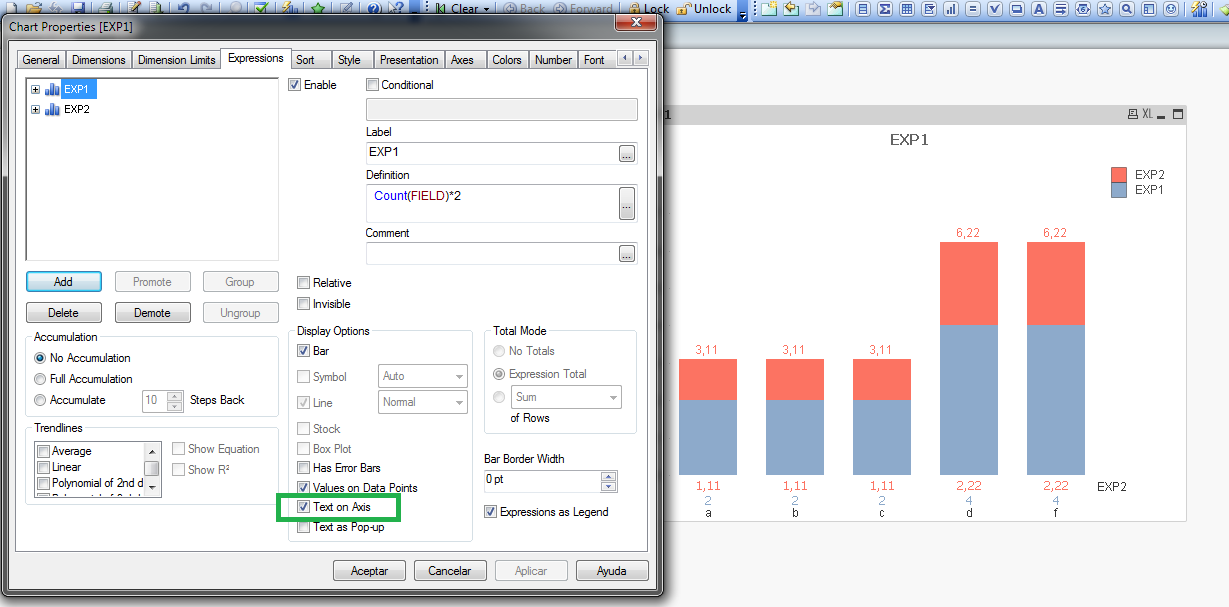Click the Demote button
Viewport: 1229px width, 607px height.
(x=152, y=313)
